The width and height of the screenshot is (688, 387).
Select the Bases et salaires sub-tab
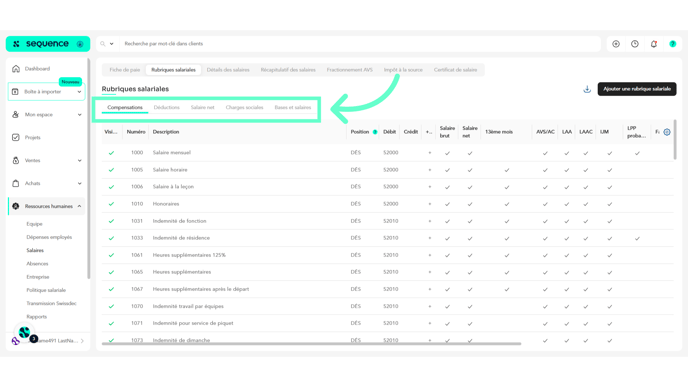(293, 108)
